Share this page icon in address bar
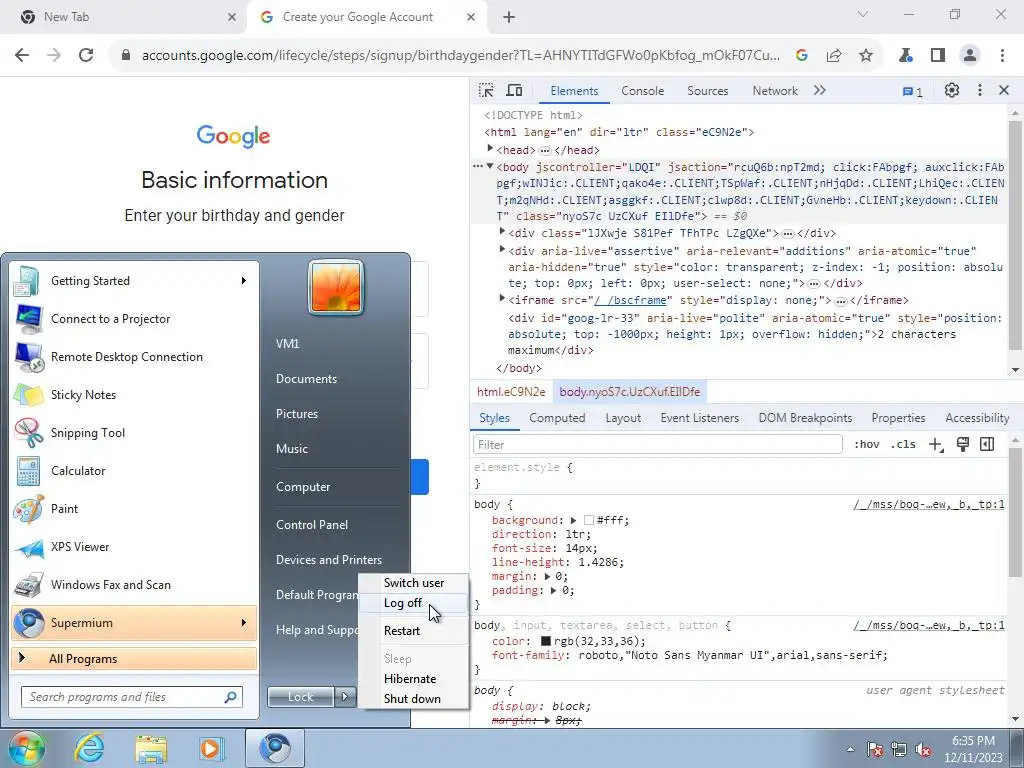The width and height of the screenshot is (1024, 768). coord(834,56)
